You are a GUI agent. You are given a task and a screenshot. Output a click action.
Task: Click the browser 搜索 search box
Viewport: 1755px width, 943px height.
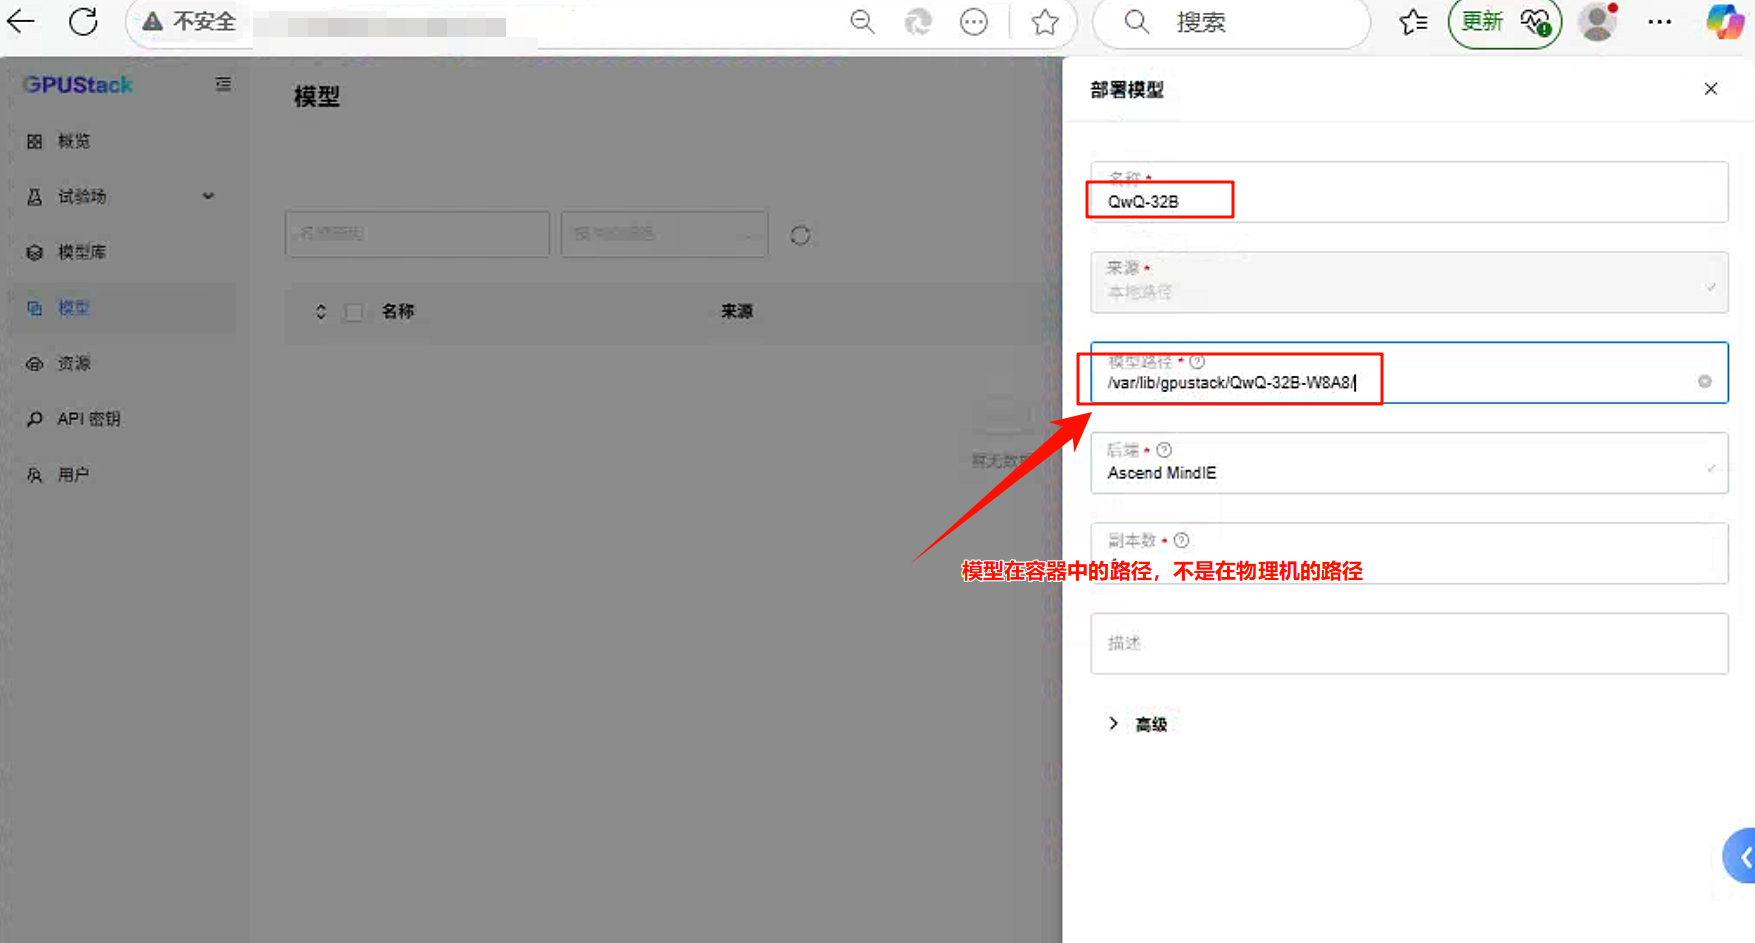tap(1232, 22)
